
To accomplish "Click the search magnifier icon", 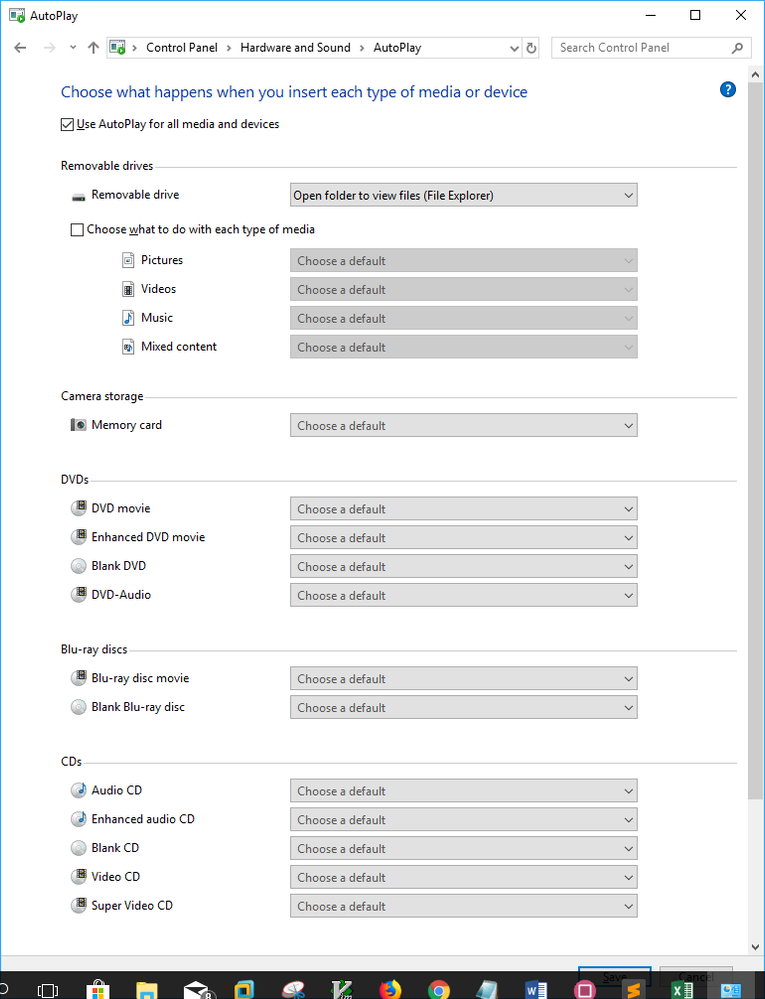I will point(738,48).
